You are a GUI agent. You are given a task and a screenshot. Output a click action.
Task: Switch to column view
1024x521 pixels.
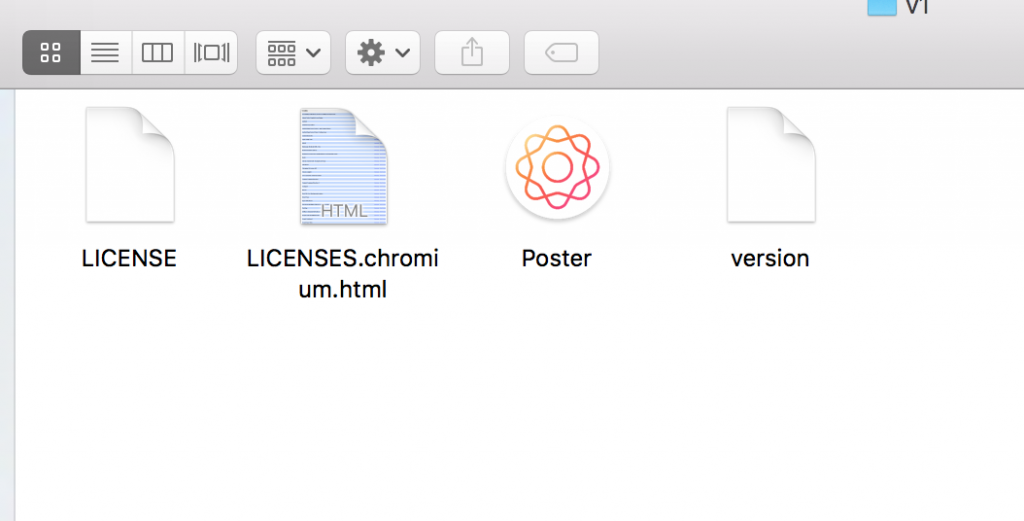(x=158, y=52)
